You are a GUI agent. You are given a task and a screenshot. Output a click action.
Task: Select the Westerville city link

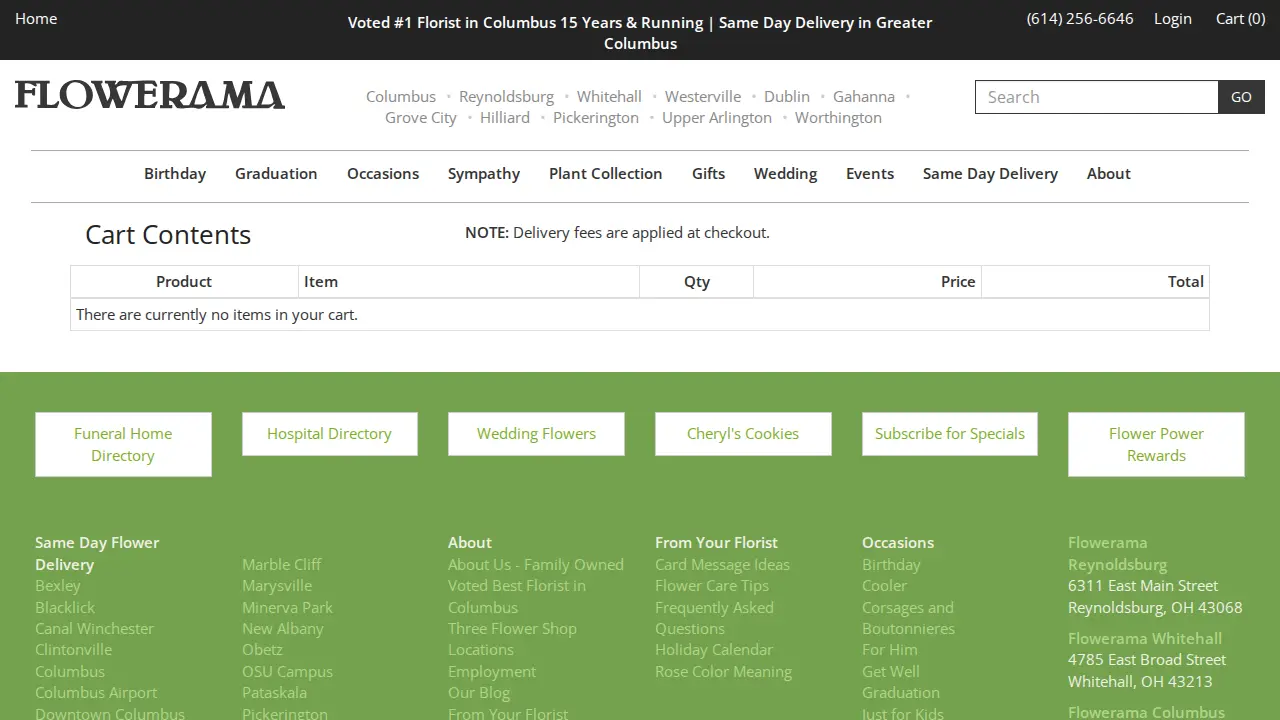tap(703, 97)
